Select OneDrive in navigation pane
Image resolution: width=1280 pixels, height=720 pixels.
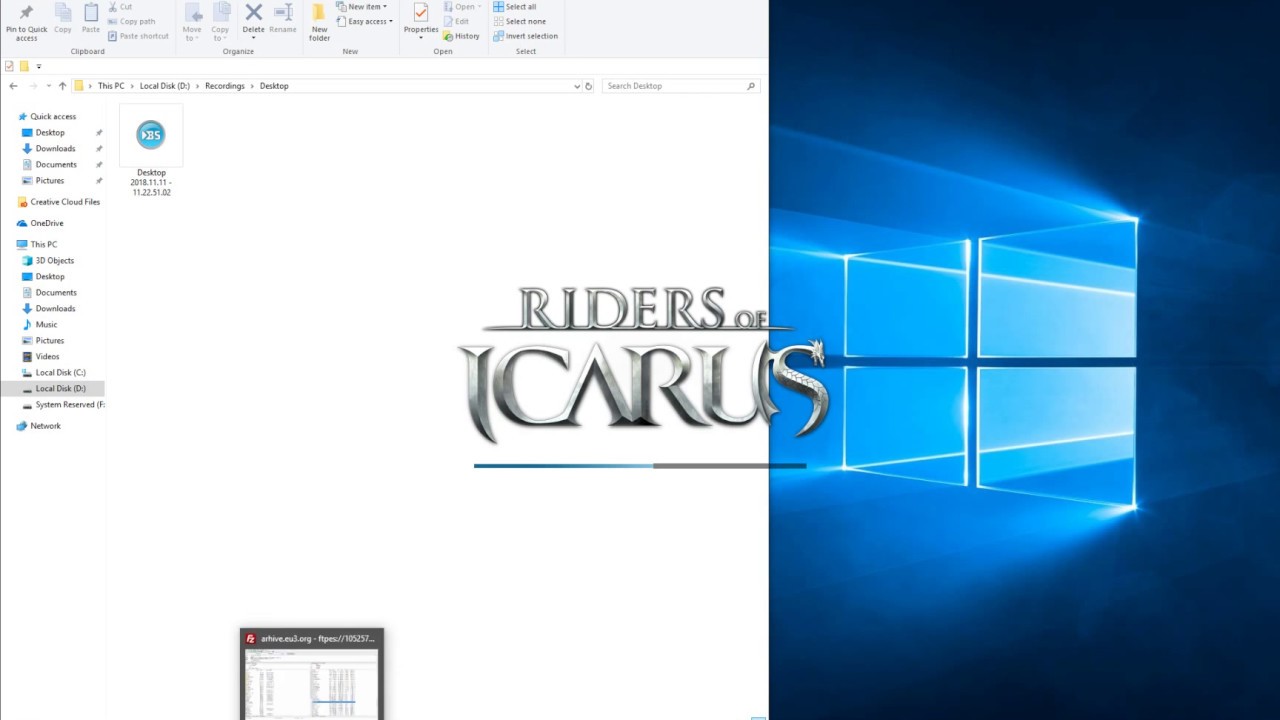point(46,223)
